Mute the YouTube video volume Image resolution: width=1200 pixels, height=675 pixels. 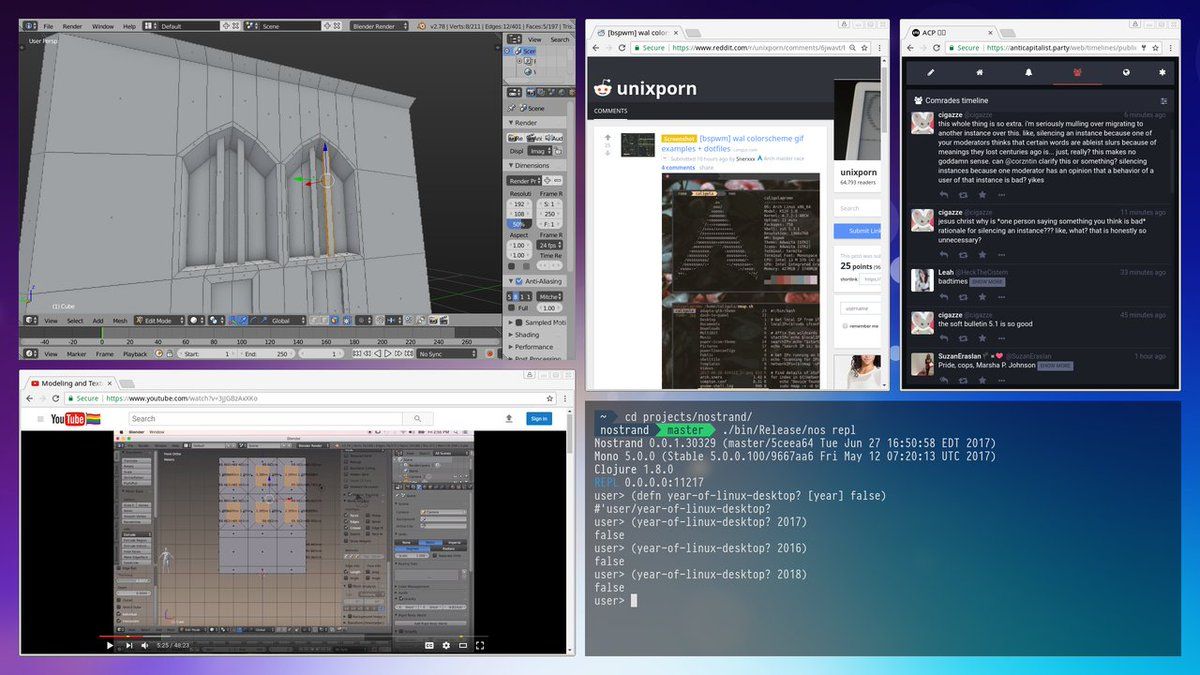click(x=145, y=645)
